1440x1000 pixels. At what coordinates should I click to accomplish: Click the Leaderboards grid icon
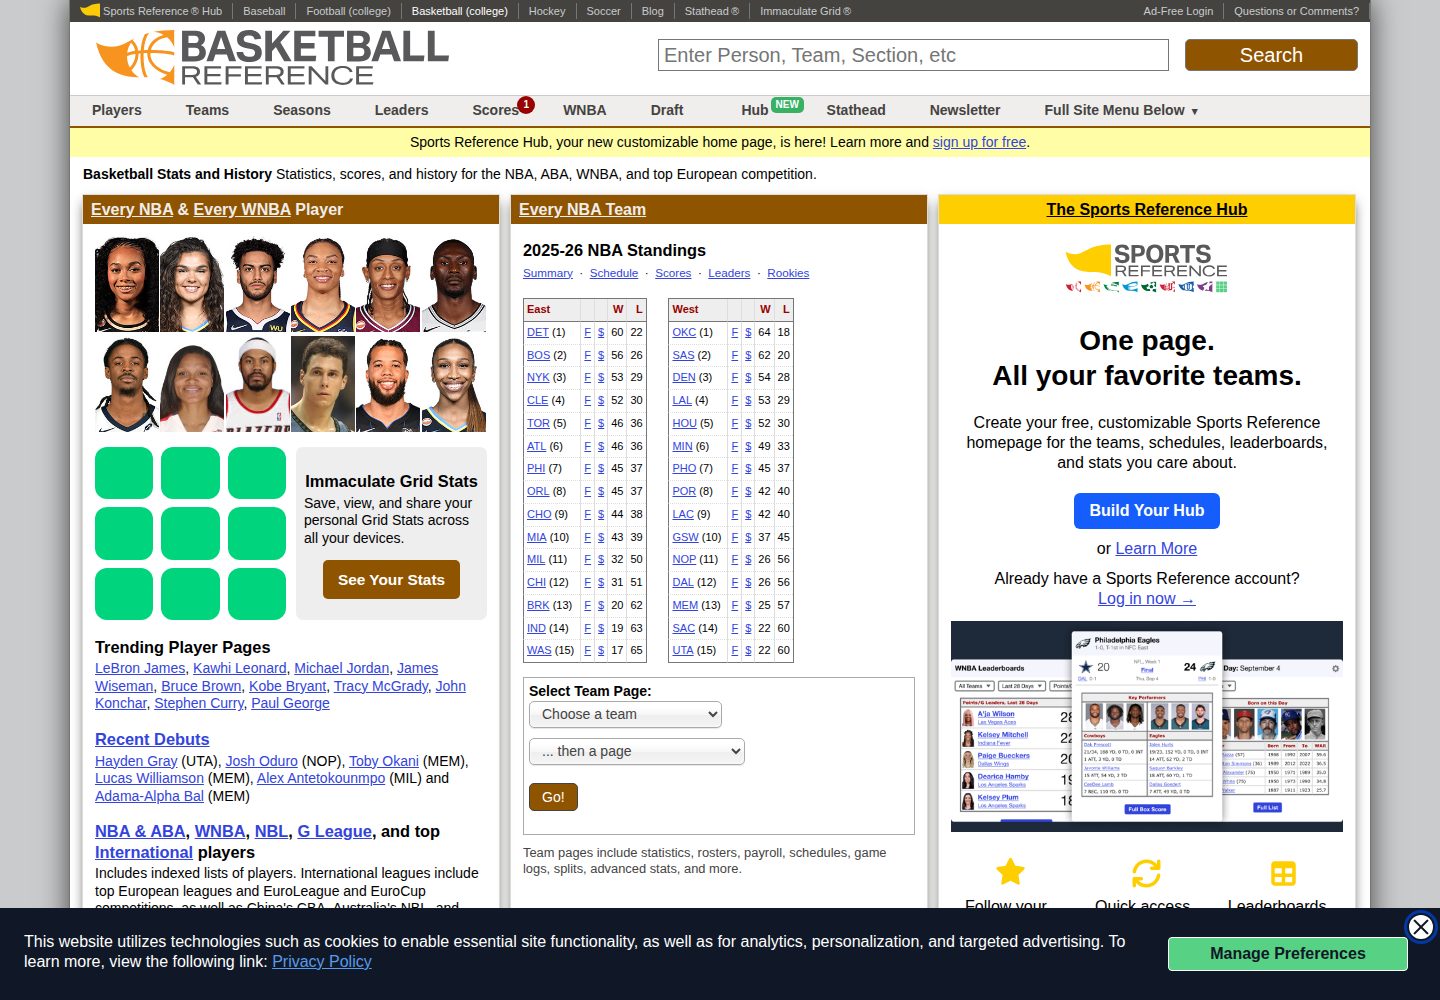pos(1283,873)
